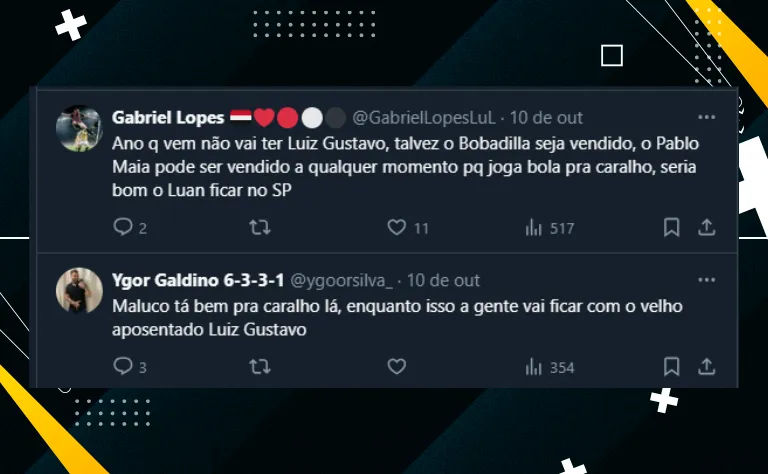This screenshot has height=474, width=768.
Task: Share Ygor Galdino's tweet
Action: pos(707,366)
